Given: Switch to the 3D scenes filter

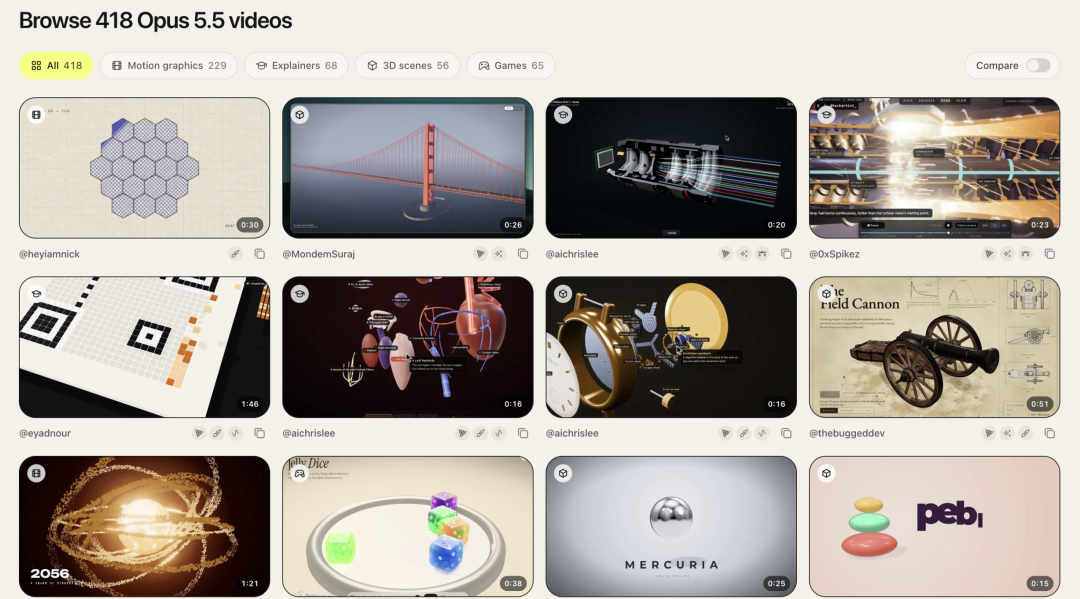Looking at the screenshot, I should [x=408, y=65].
